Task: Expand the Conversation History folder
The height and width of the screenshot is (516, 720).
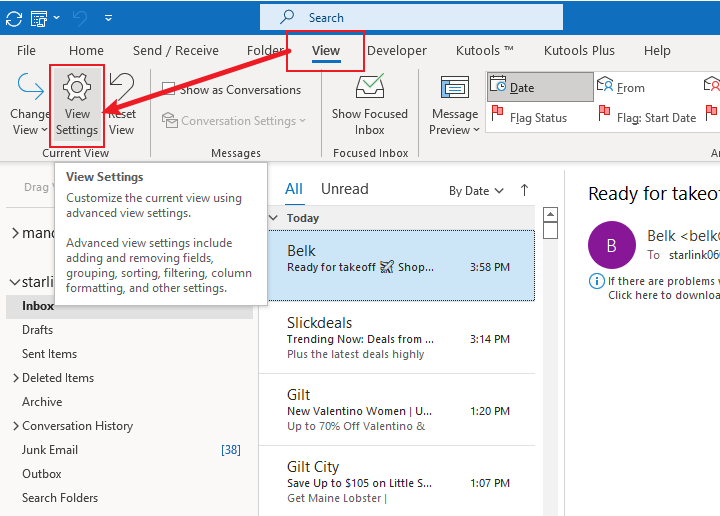Action: click(x=15, y=426)
